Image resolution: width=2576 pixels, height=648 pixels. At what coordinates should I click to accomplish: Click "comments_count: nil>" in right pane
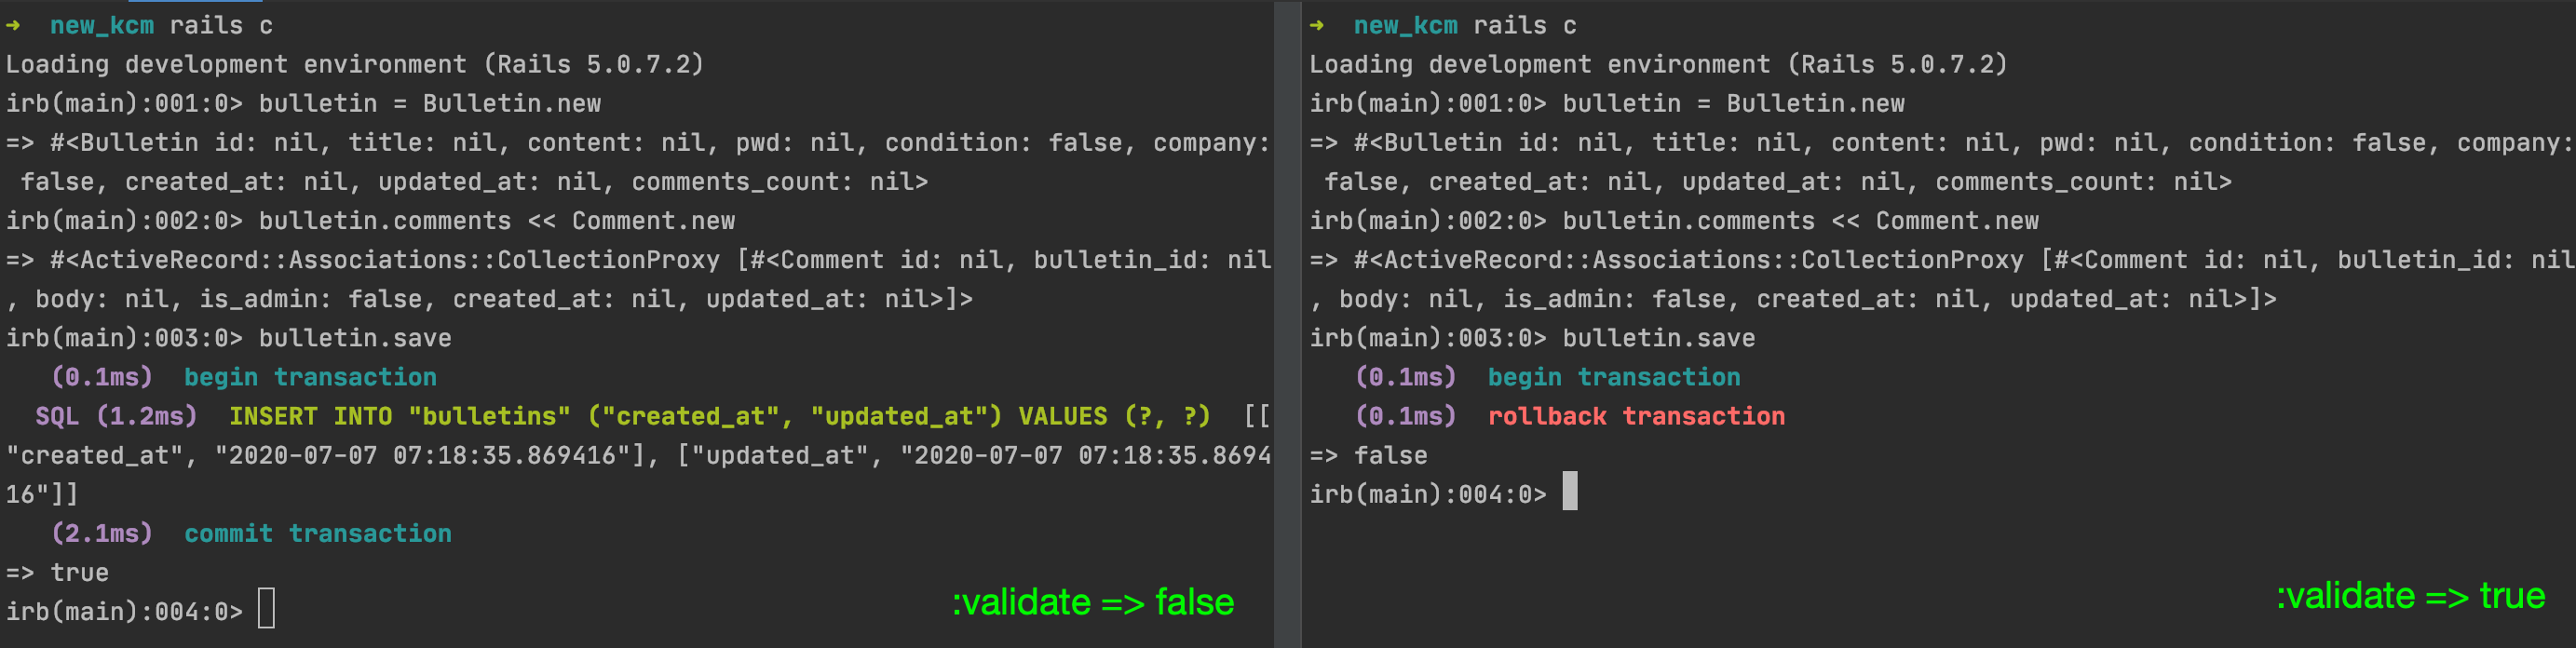[x=2084, y=181]
